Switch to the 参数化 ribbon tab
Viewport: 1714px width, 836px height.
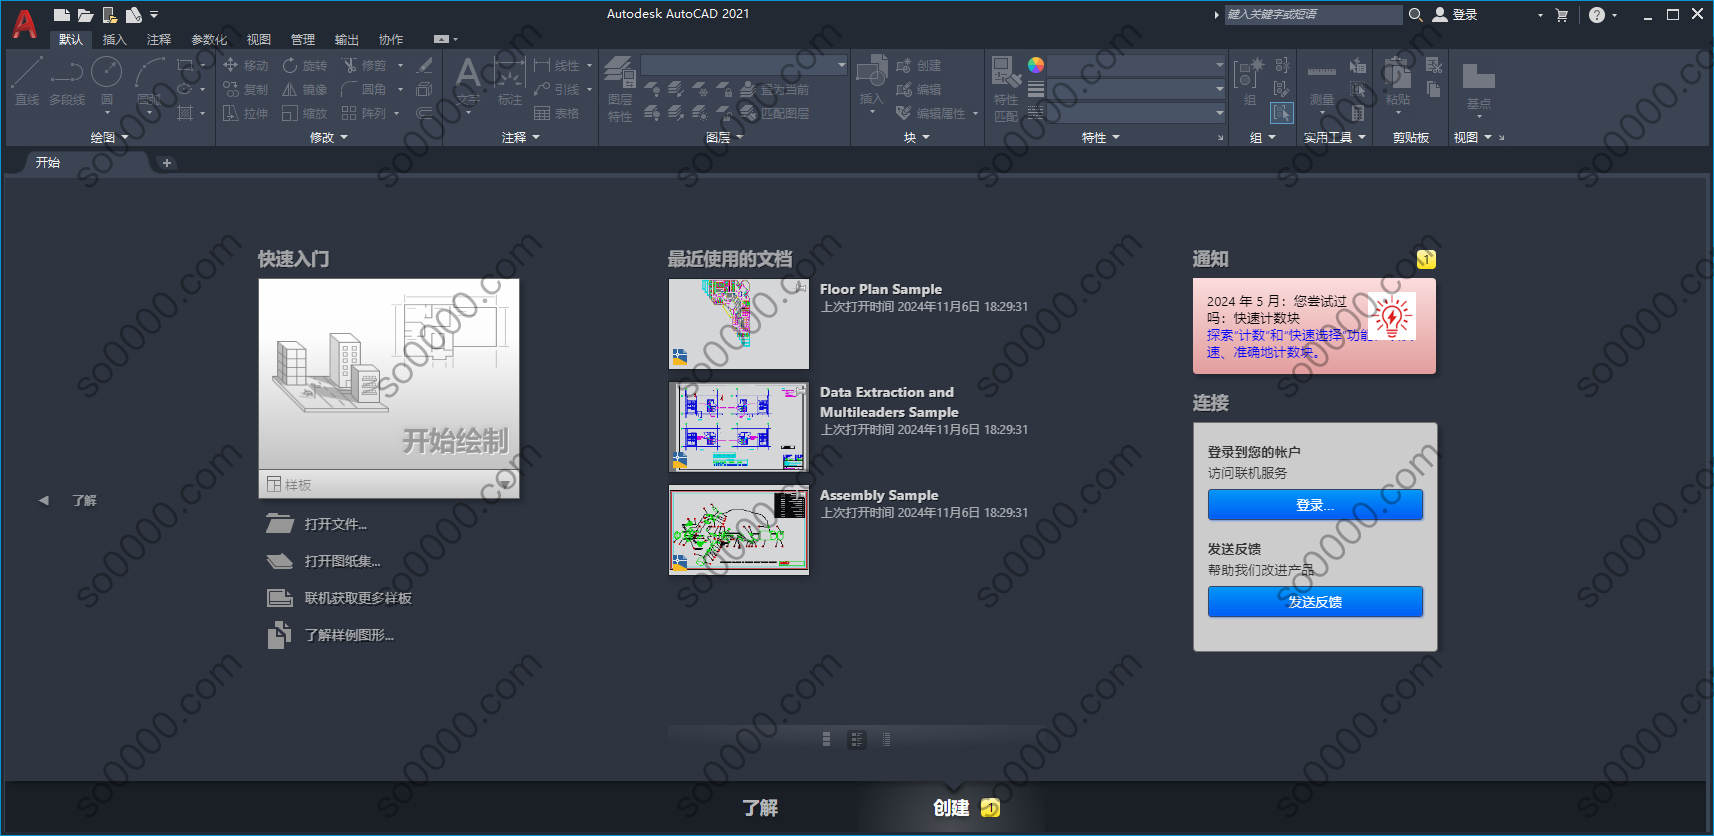click(209, 40)
